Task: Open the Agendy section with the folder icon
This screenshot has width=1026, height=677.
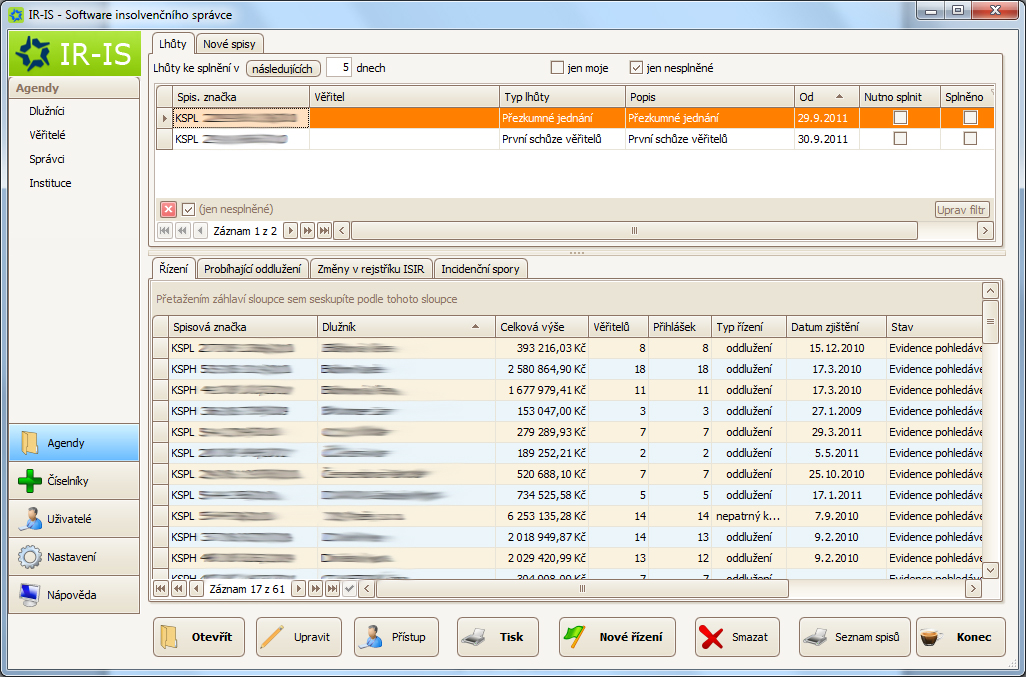Action: coord(74,443)
